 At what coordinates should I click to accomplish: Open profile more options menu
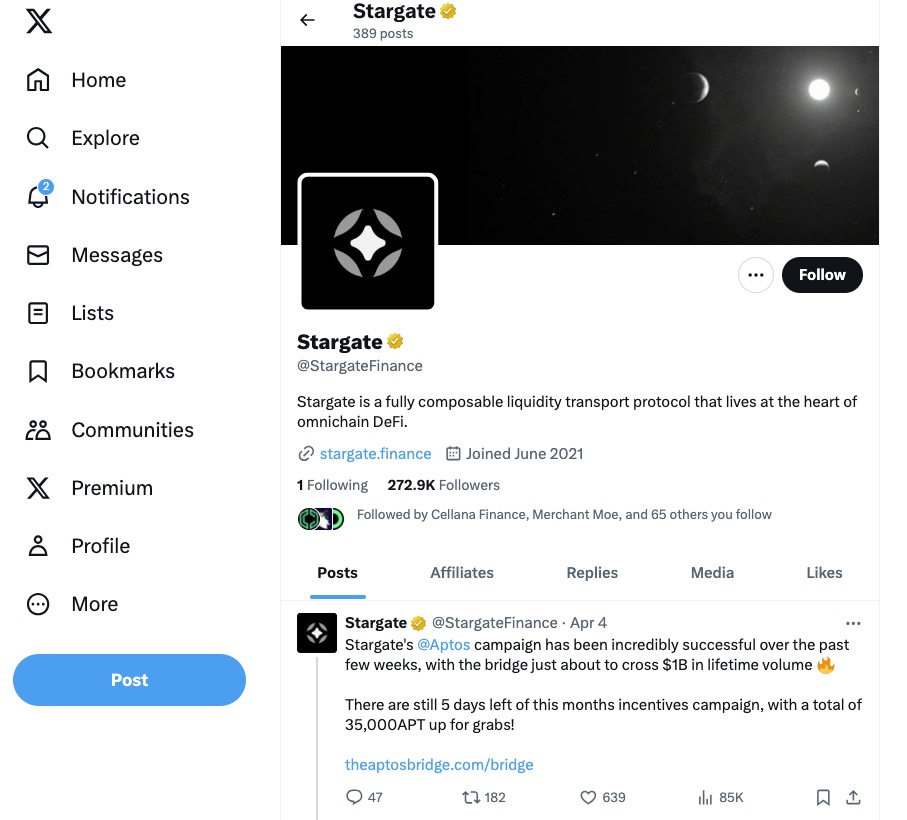pyautogui.click(x=756, y=275)
